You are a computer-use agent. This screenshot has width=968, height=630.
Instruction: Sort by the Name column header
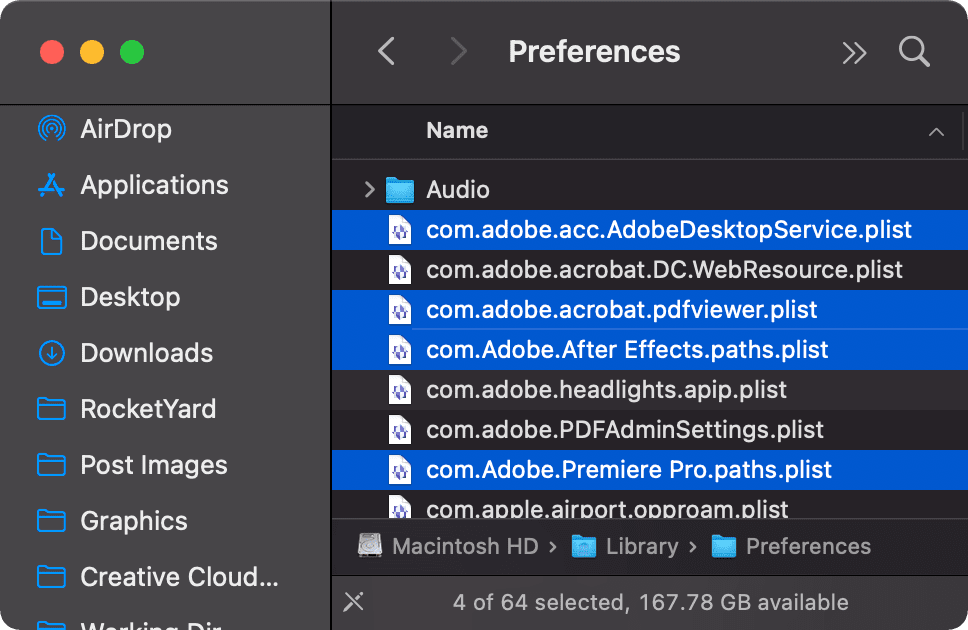click(457, 130)
